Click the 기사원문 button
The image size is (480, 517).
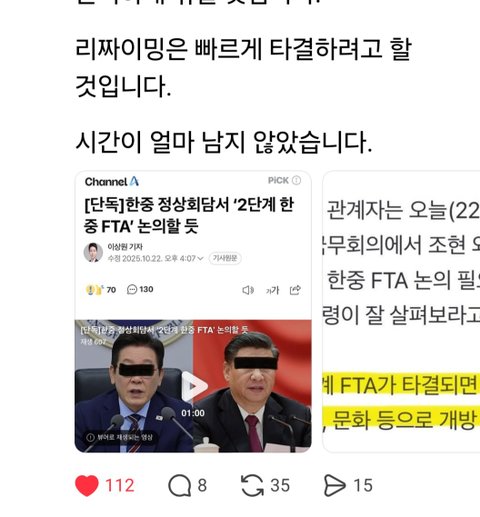click(225, 258)
